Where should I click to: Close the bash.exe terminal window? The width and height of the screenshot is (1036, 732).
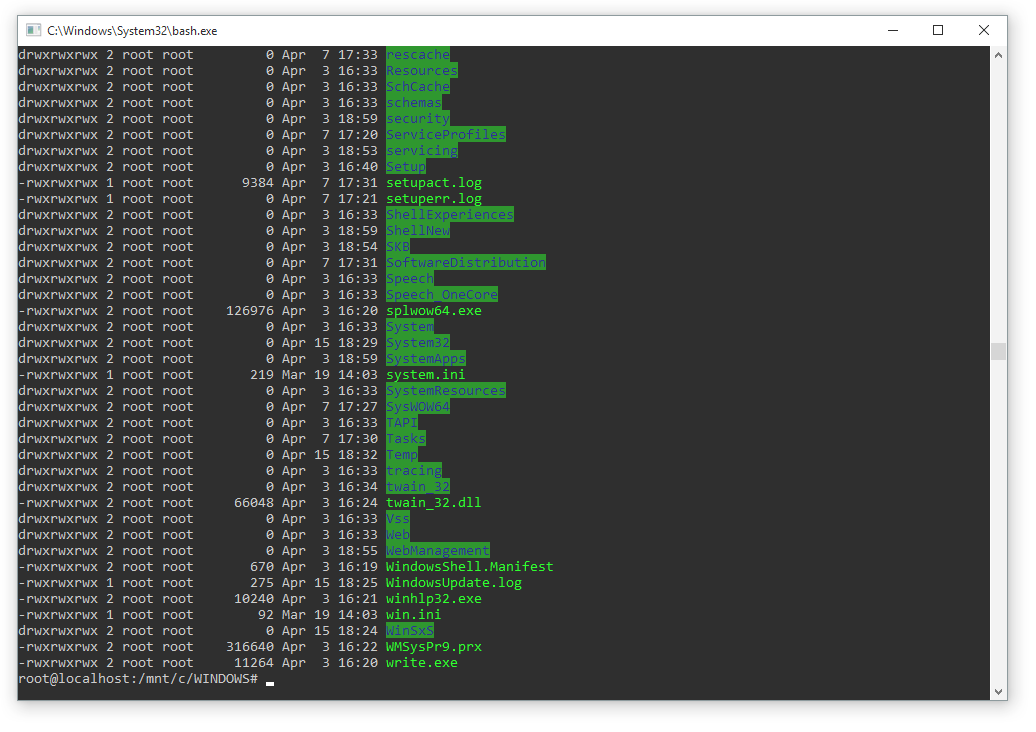click(984, 31)
